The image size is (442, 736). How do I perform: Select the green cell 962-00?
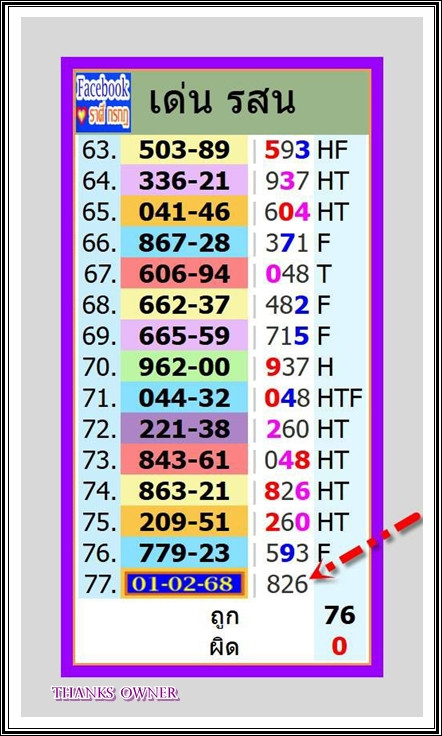184,367
